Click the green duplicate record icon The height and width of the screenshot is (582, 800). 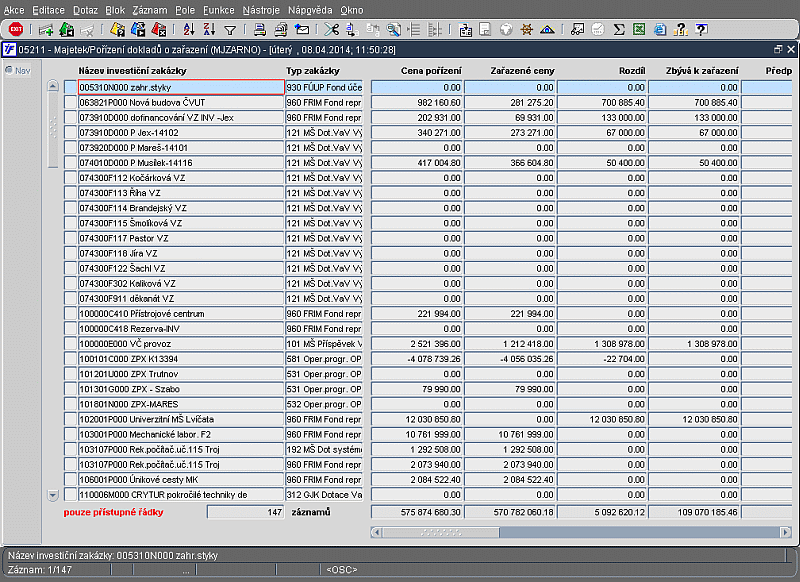point(67,30)
